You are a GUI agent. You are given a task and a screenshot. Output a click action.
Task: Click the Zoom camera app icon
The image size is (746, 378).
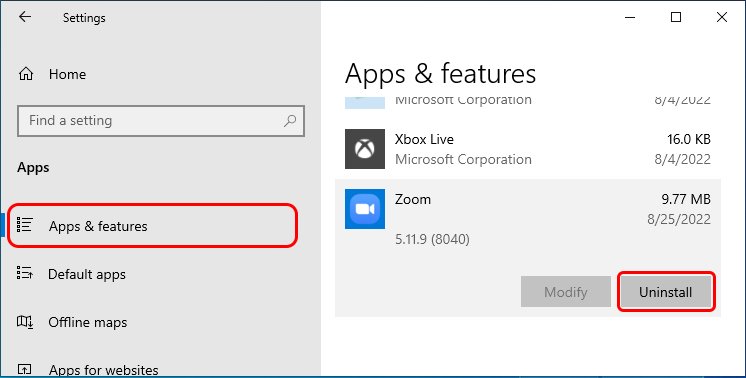(365, 209)
